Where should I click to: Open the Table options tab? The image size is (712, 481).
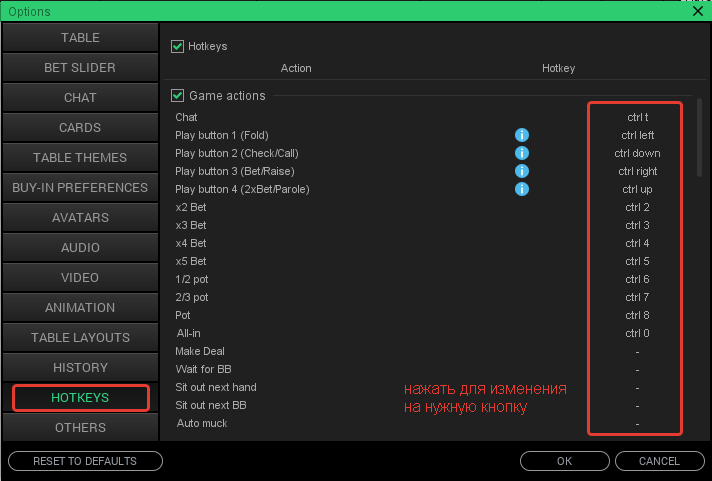[x=80, y=38]
